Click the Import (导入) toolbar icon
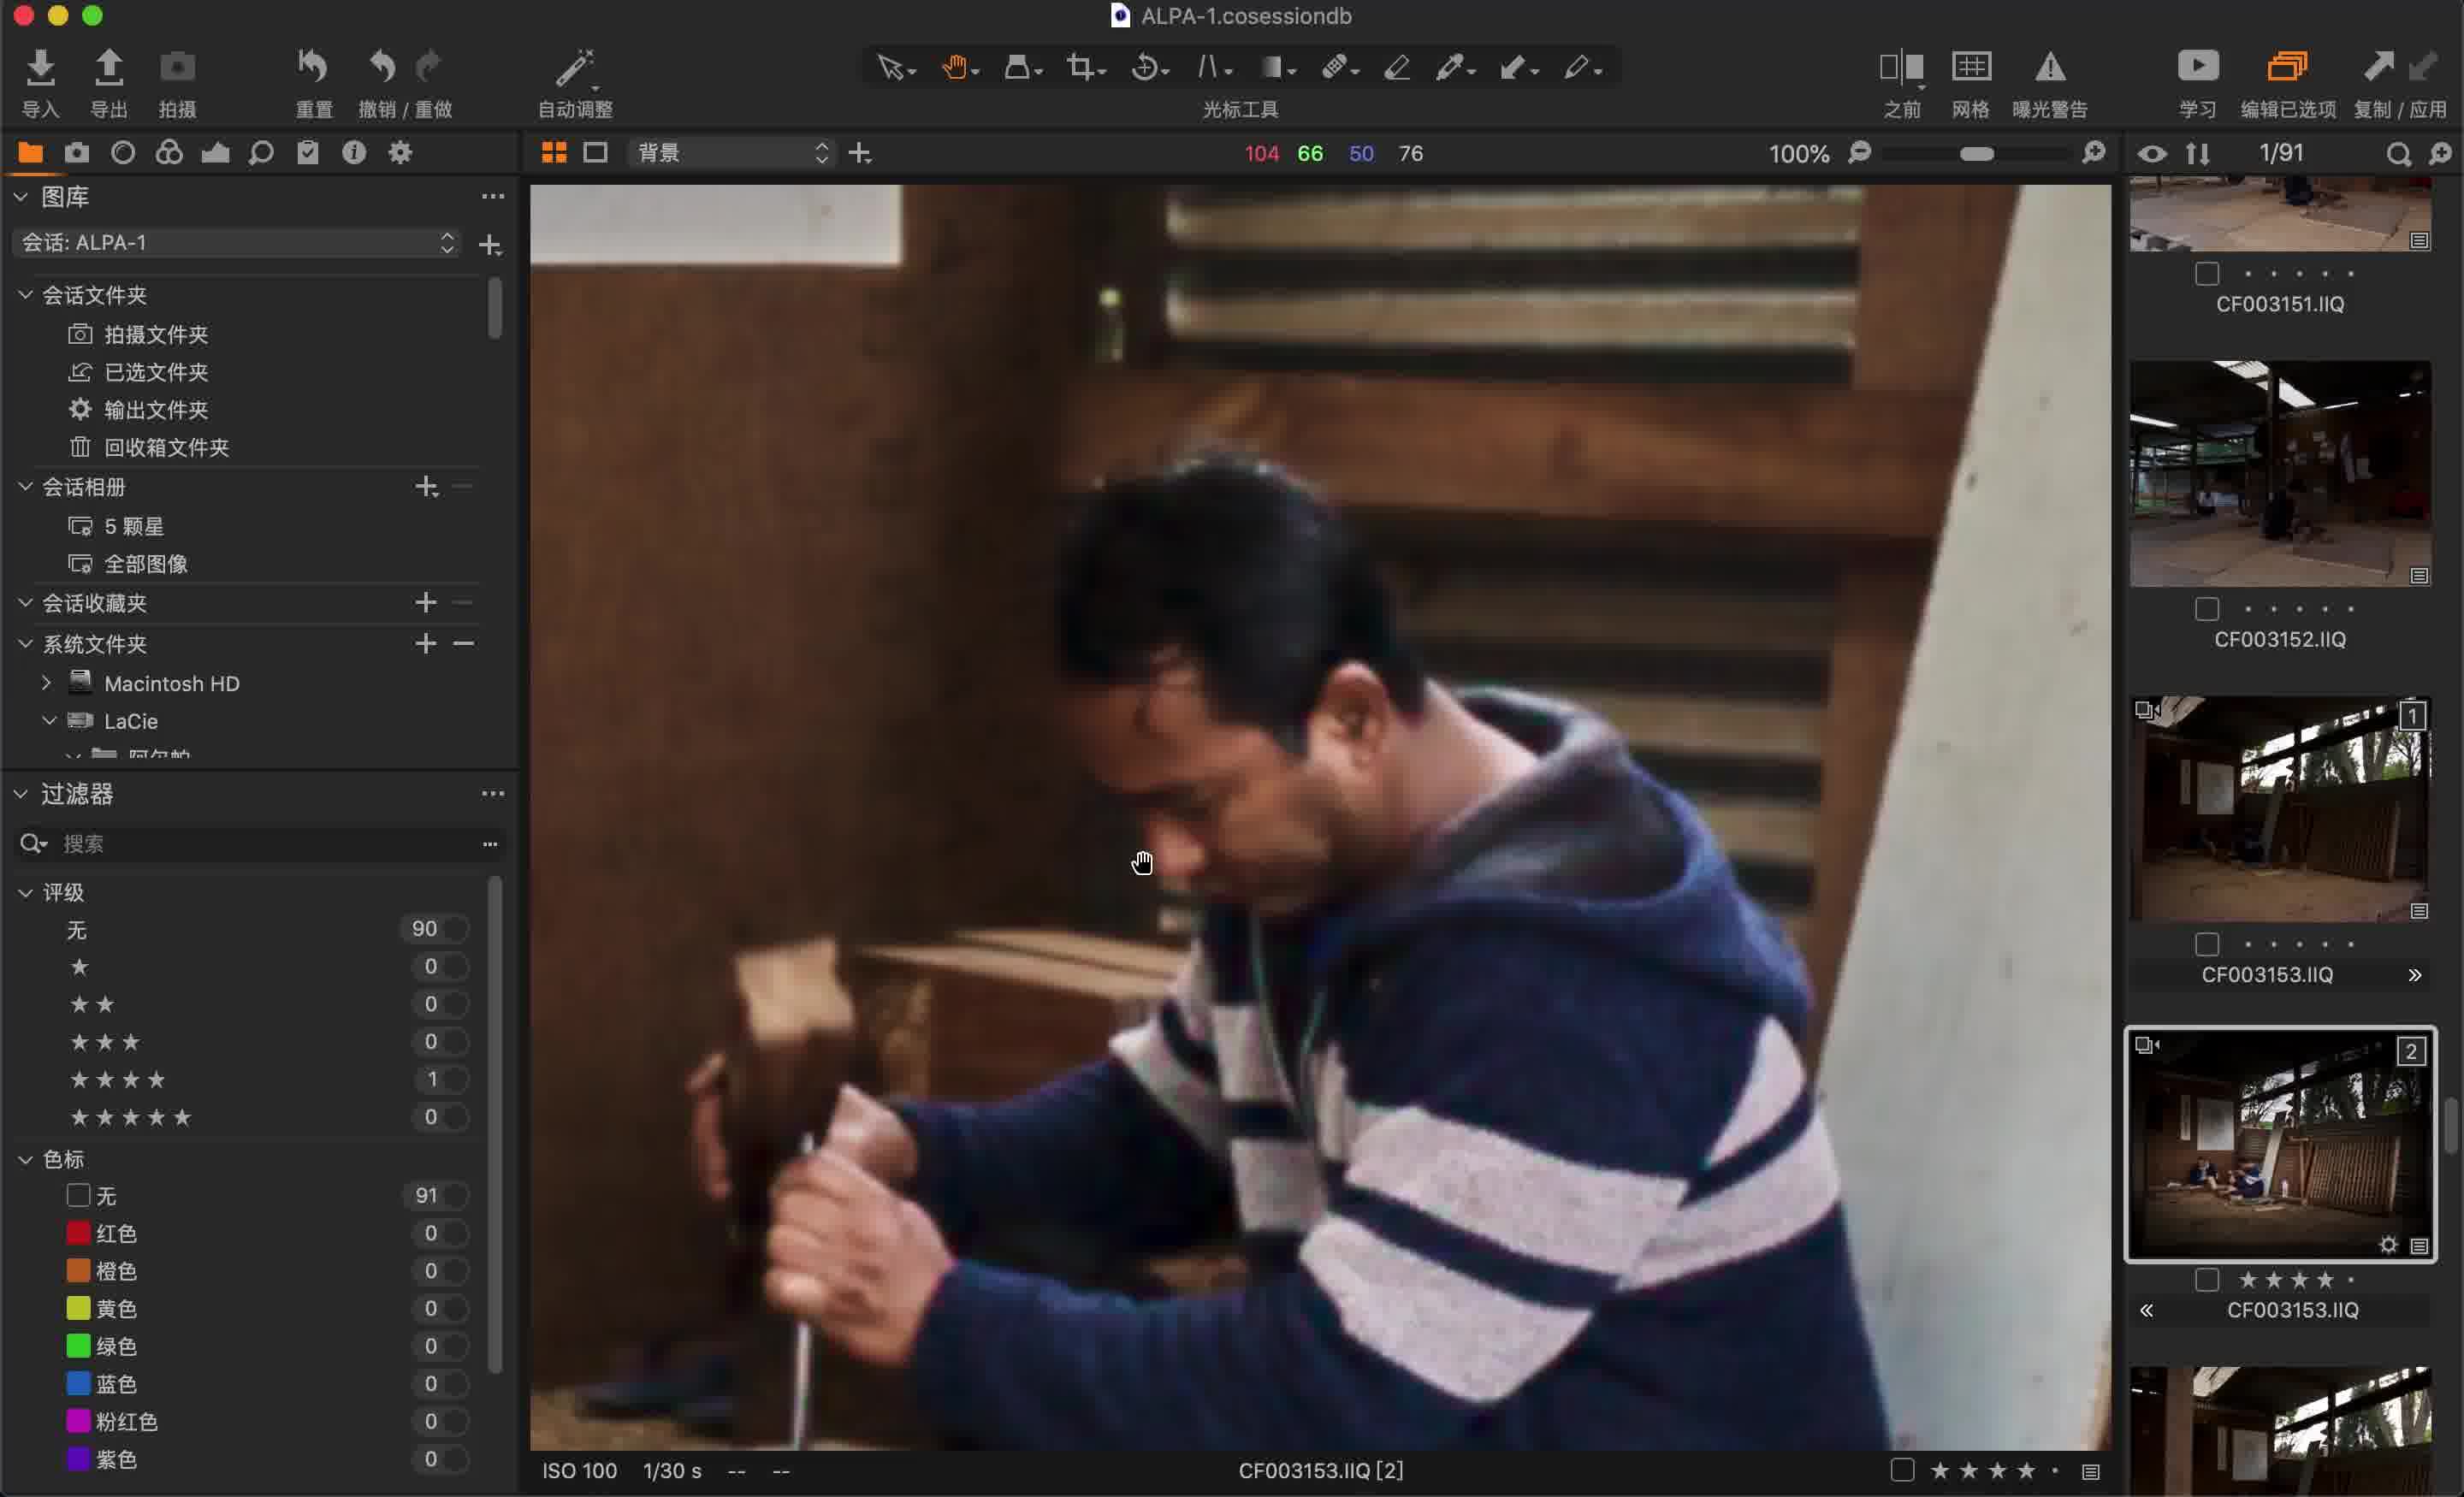The height and width of the screenshot is (1497, 2464). pos(40,67)
